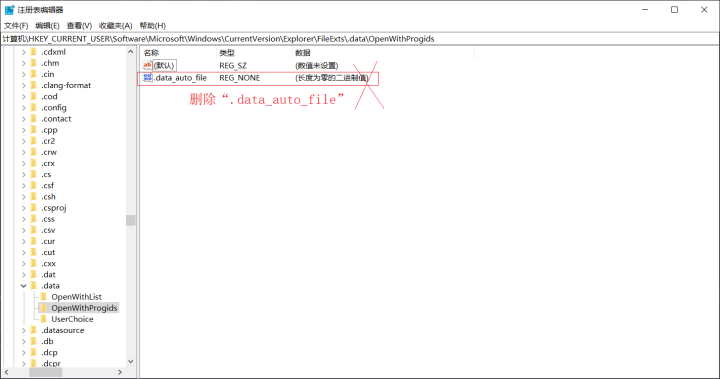Click the .cpp folder icon

pos(34,130)
